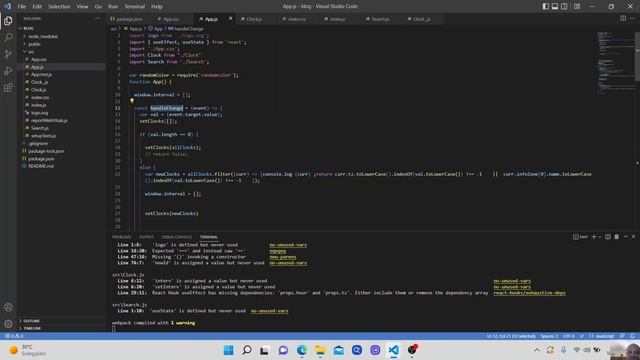Switch to the package.json editor tab

[x=128, y=19]
